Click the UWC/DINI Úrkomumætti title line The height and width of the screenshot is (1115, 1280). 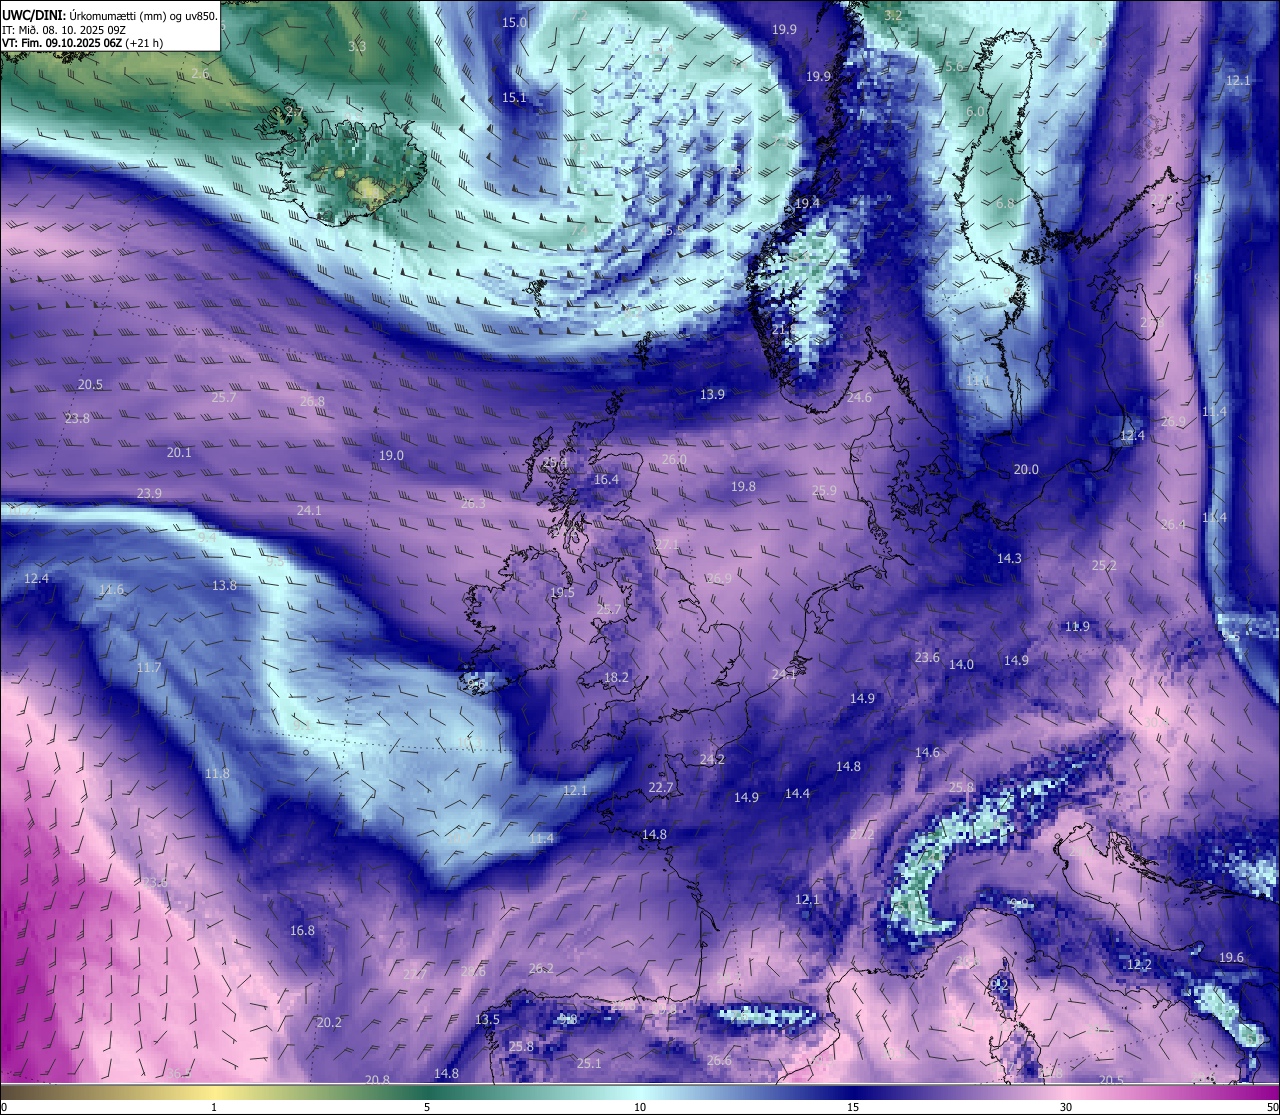click(110, 16)
